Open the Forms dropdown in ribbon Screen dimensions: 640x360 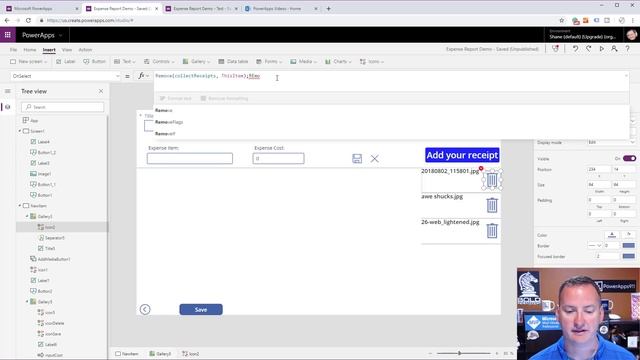point(269,62)
